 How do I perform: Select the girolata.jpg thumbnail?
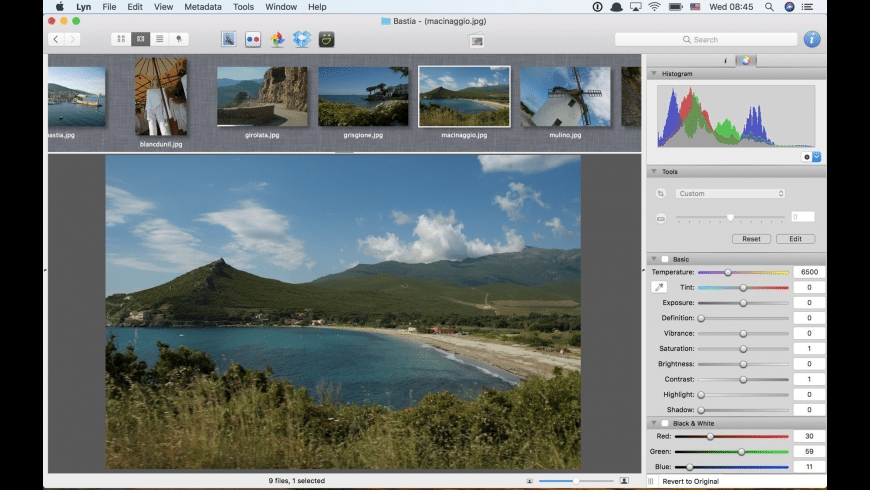pos(262,97)
